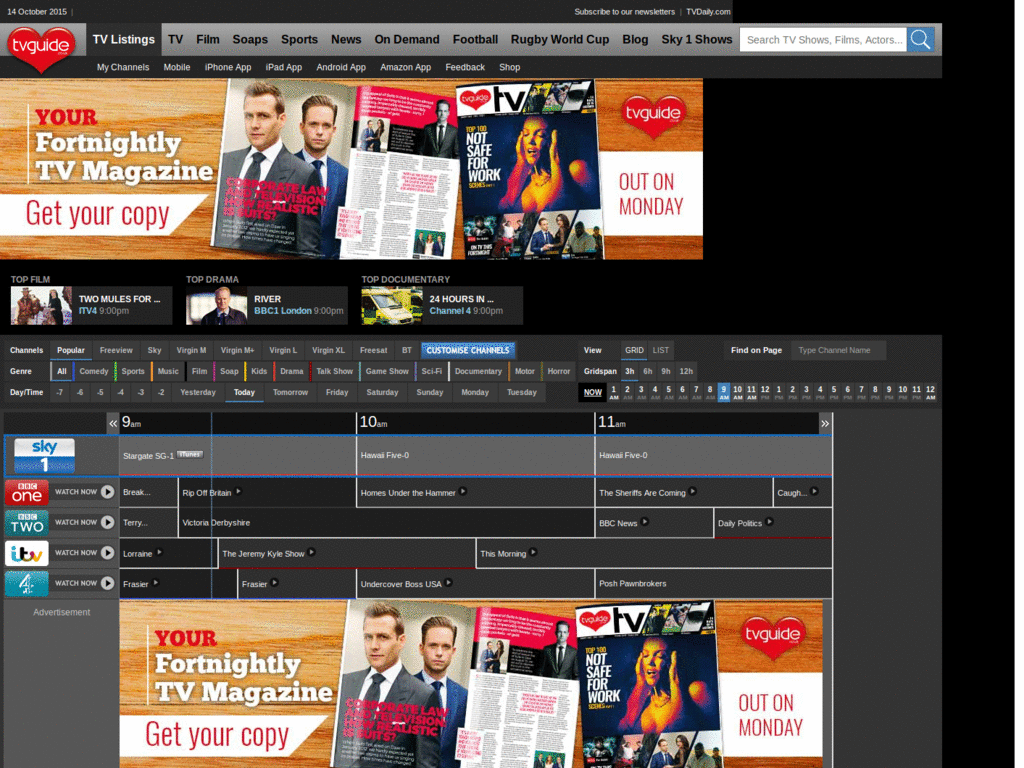1024x768 pixels.
Task: Click the search magnifying glass icon
Action: pyautogui.click(x=919, y=40)
